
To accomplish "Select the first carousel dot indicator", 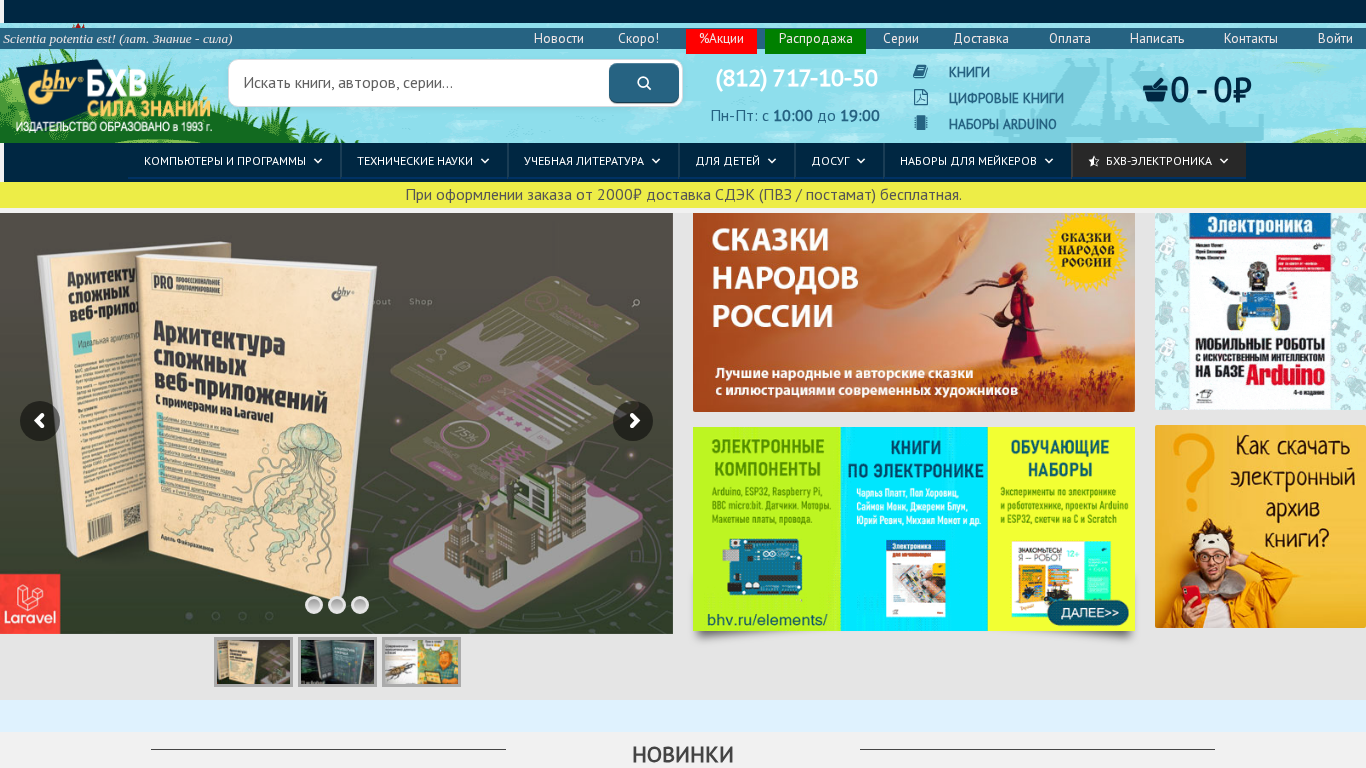I will [x=314, y=605].
